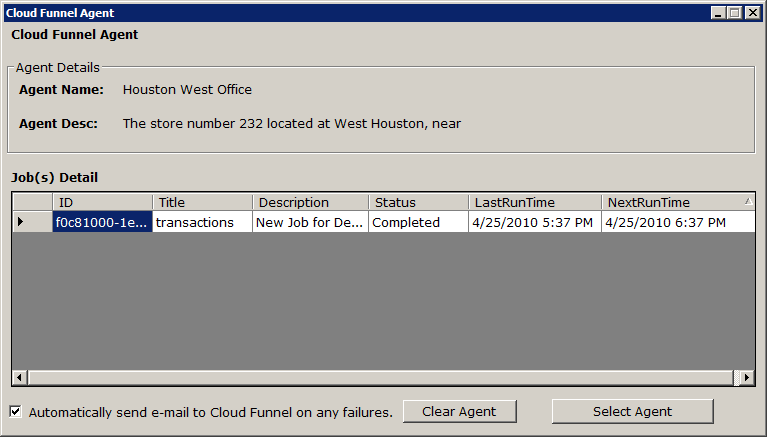Viewport: 767px width, 437px height.
Task: Click the Clear Agent button
Action: (x=459, y=412)
